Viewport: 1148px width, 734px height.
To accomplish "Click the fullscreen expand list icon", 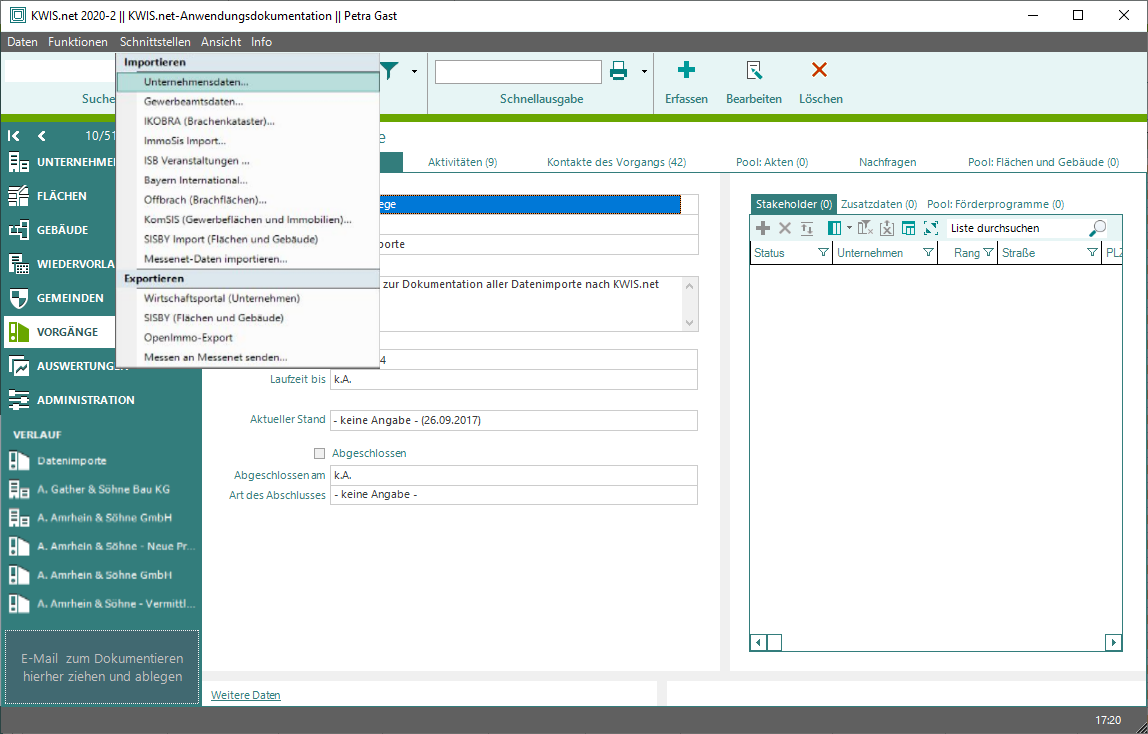I will coord(931,228).
